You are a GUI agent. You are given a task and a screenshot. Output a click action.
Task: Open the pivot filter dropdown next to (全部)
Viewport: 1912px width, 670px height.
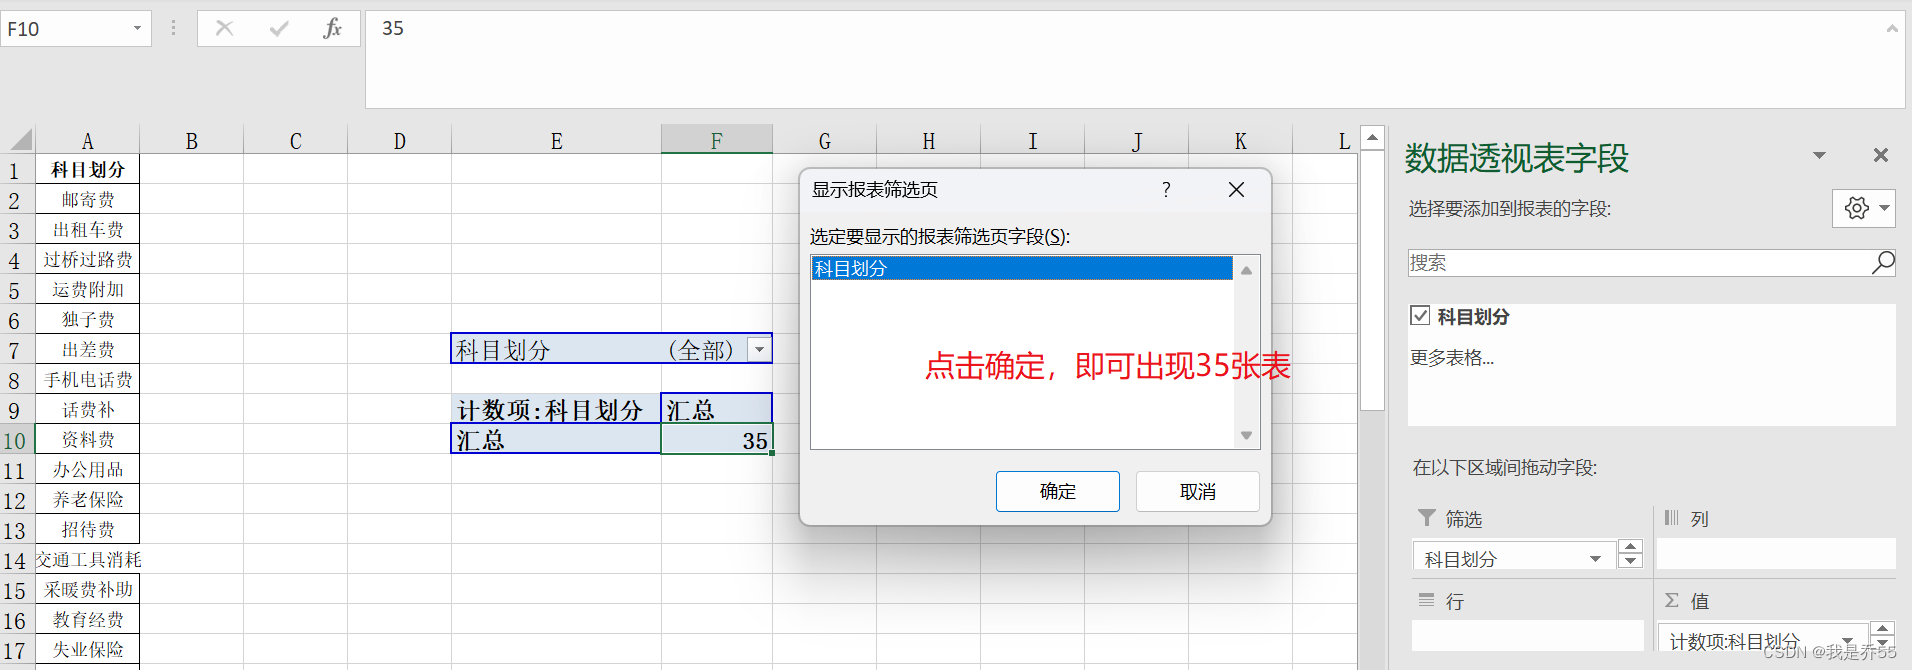[x=760, y=349]
